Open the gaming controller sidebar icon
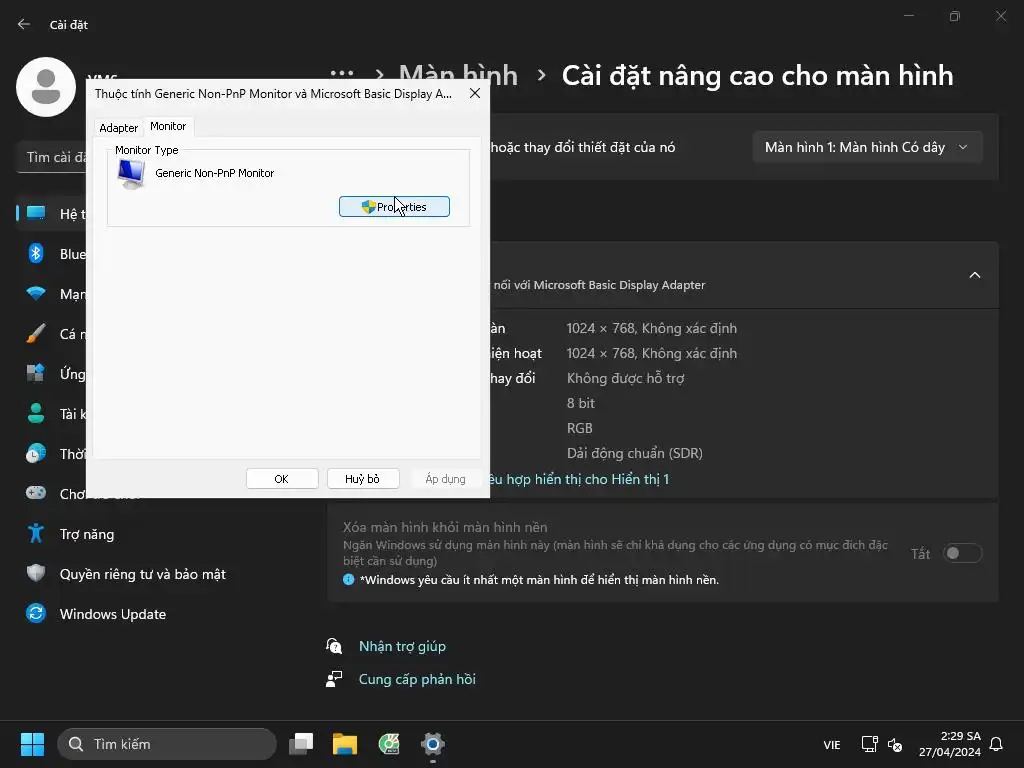This screenshot has width=1024, height=768. pos(36,493)
